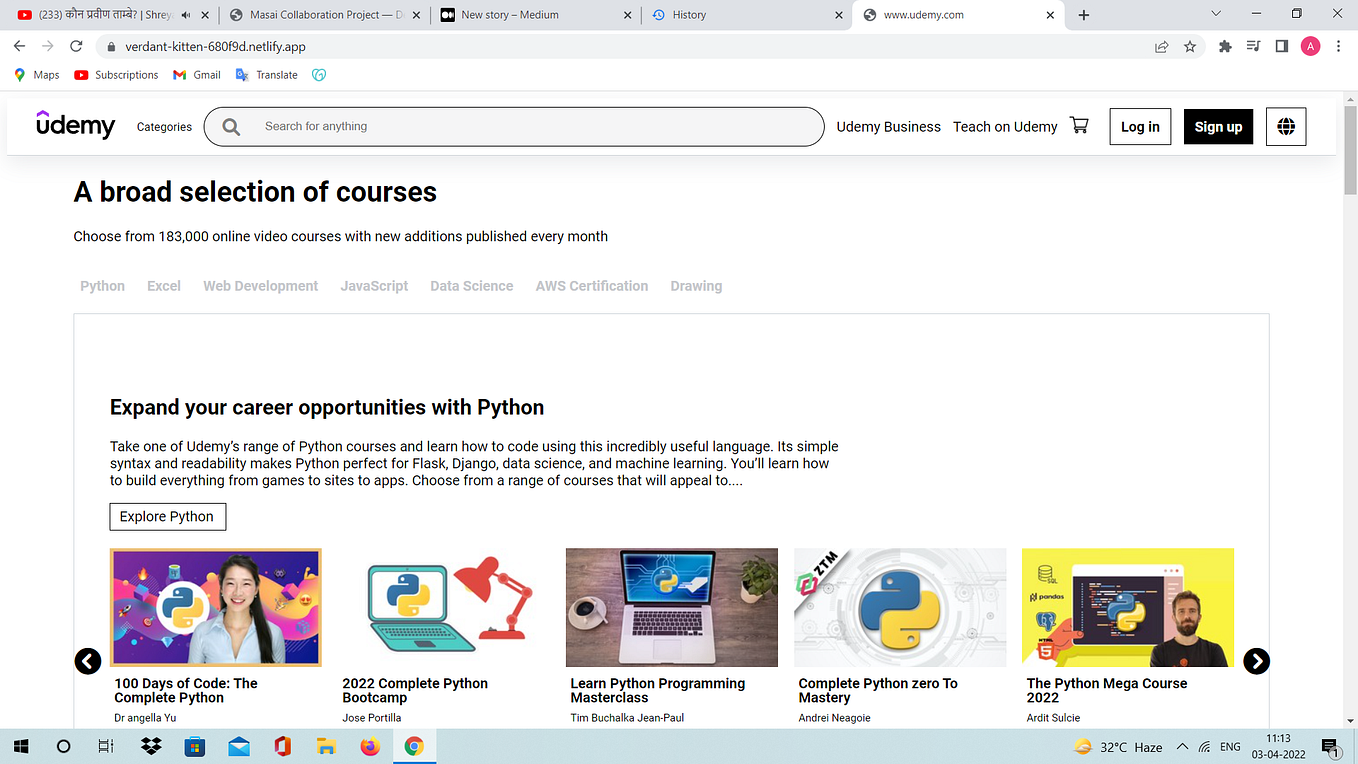The width and height of the screenshot is (1358, 764).
Task: Advance the course carousel with right arrow
Action: click(x=1256, y=661)
